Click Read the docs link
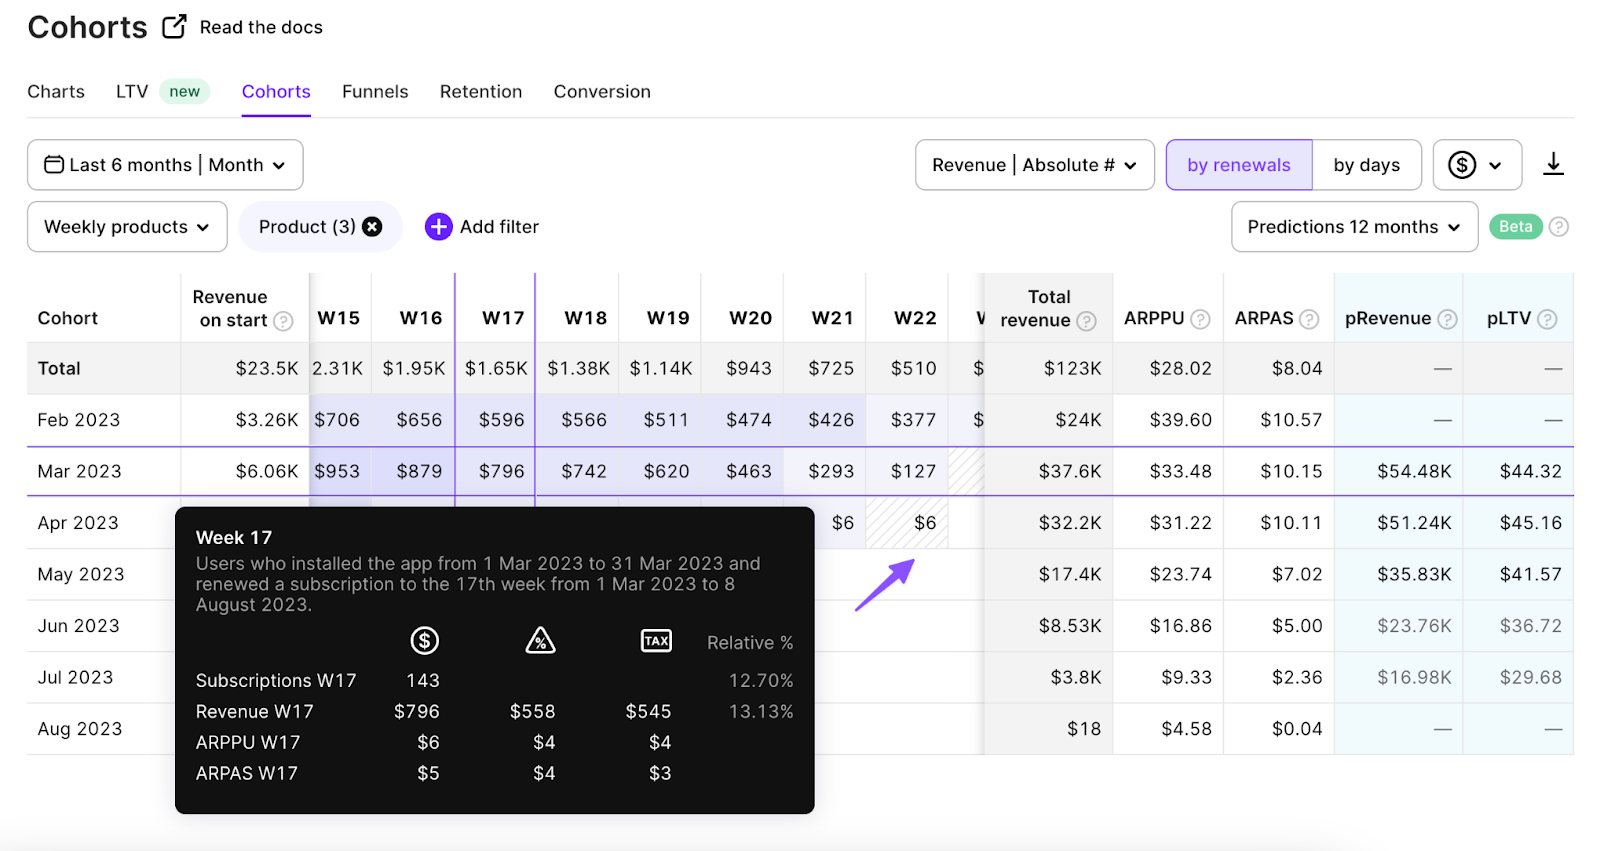Image resolution: width=1600 pixels, height=851 pixels. 261,27
